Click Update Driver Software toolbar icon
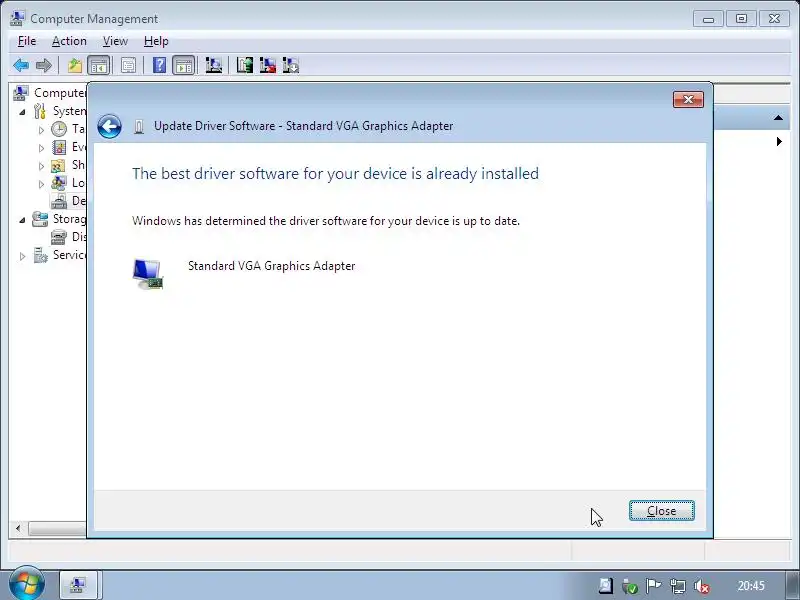800x600 pixels. 244,65
